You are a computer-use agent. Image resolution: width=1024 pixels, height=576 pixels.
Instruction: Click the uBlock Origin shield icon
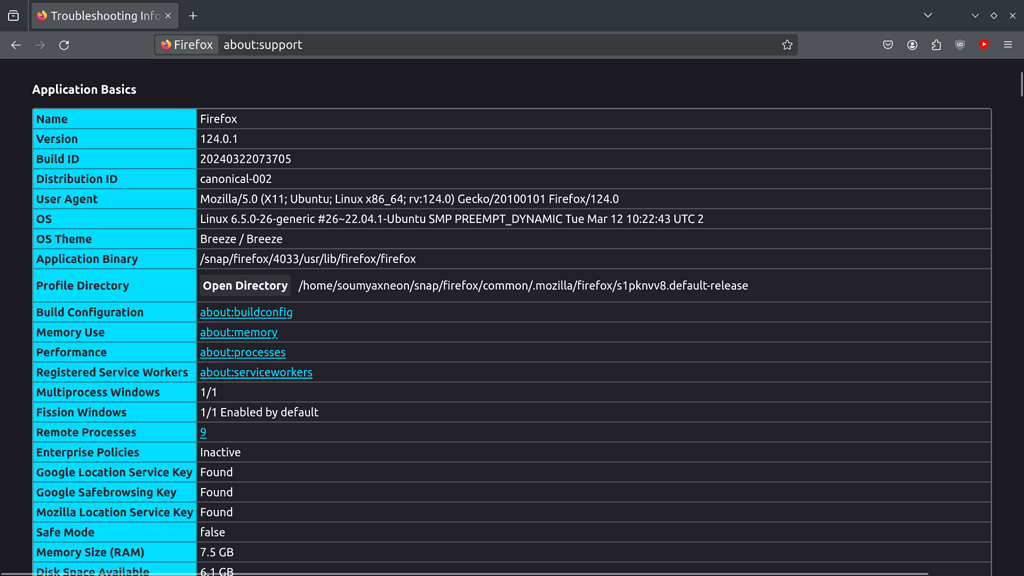(960, 45)
